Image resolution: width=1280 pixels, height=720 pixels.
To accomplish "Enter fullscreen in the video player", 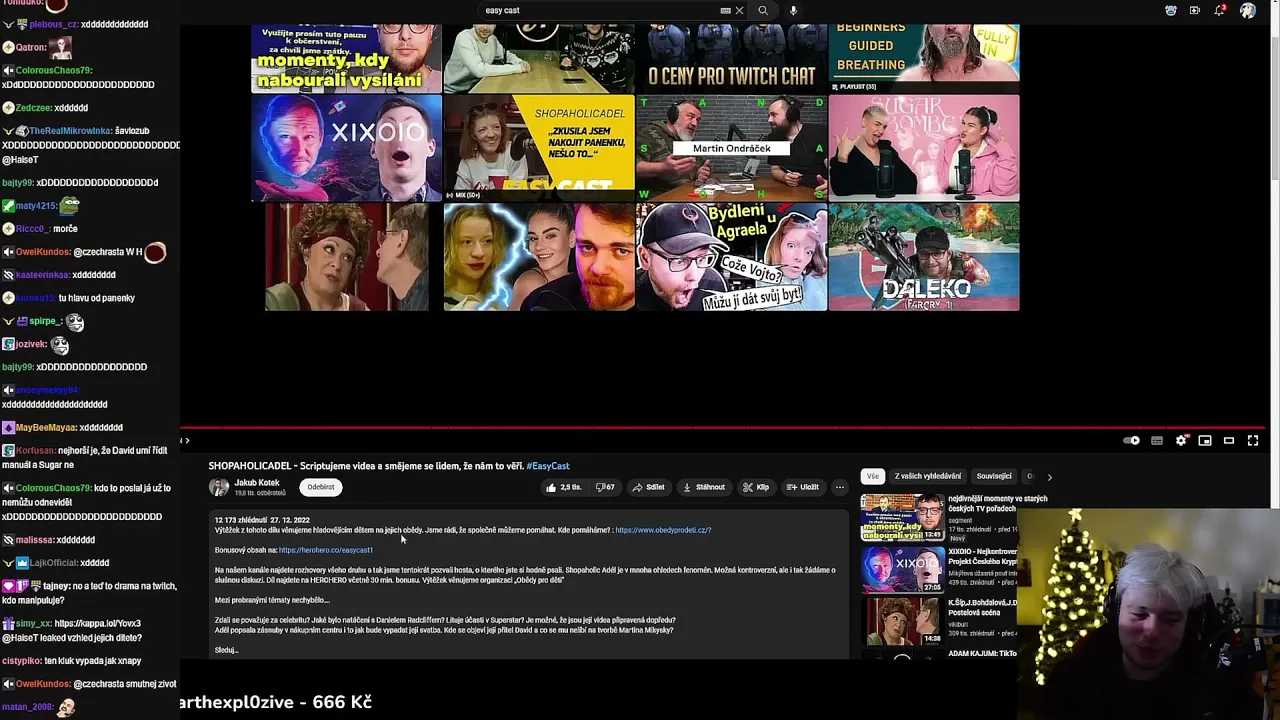I will pyautogui.click(x=1253, y=440).
